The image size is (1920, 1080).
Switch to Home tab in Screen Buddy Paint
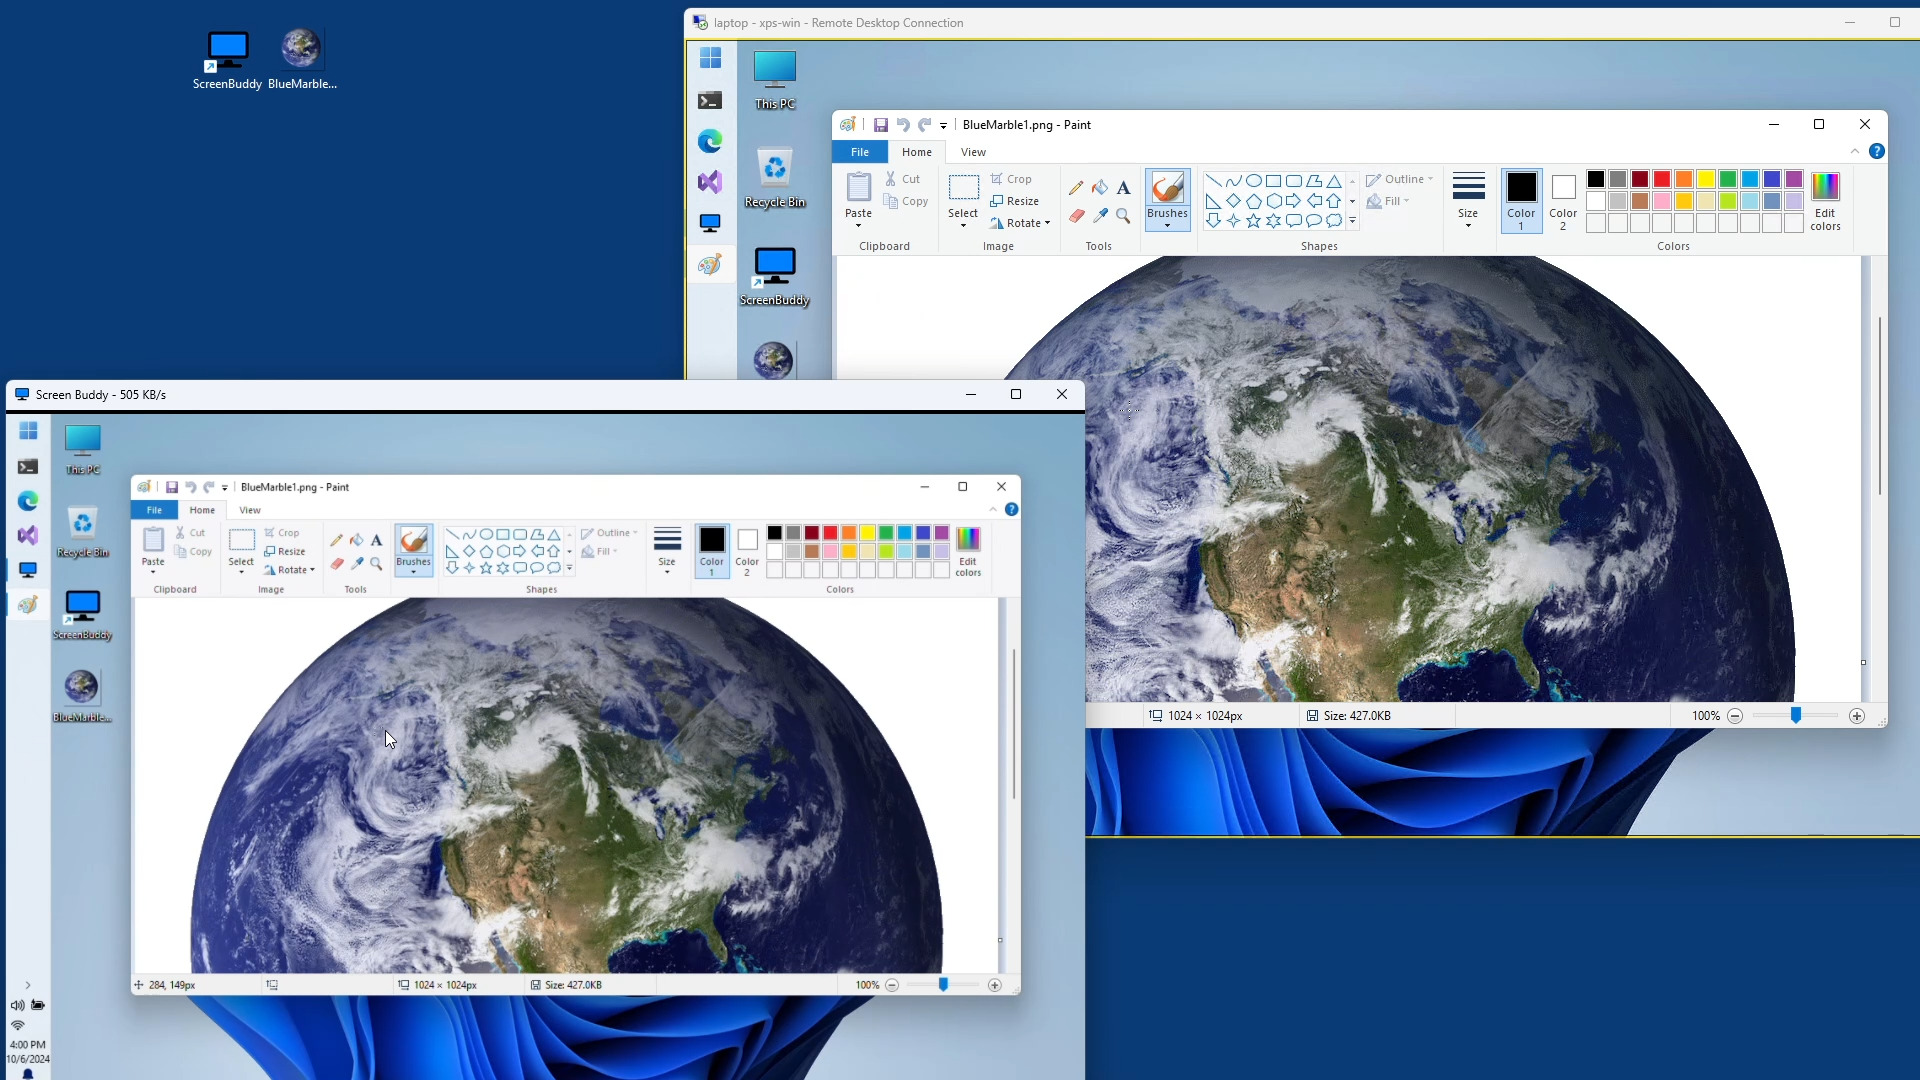202,510
